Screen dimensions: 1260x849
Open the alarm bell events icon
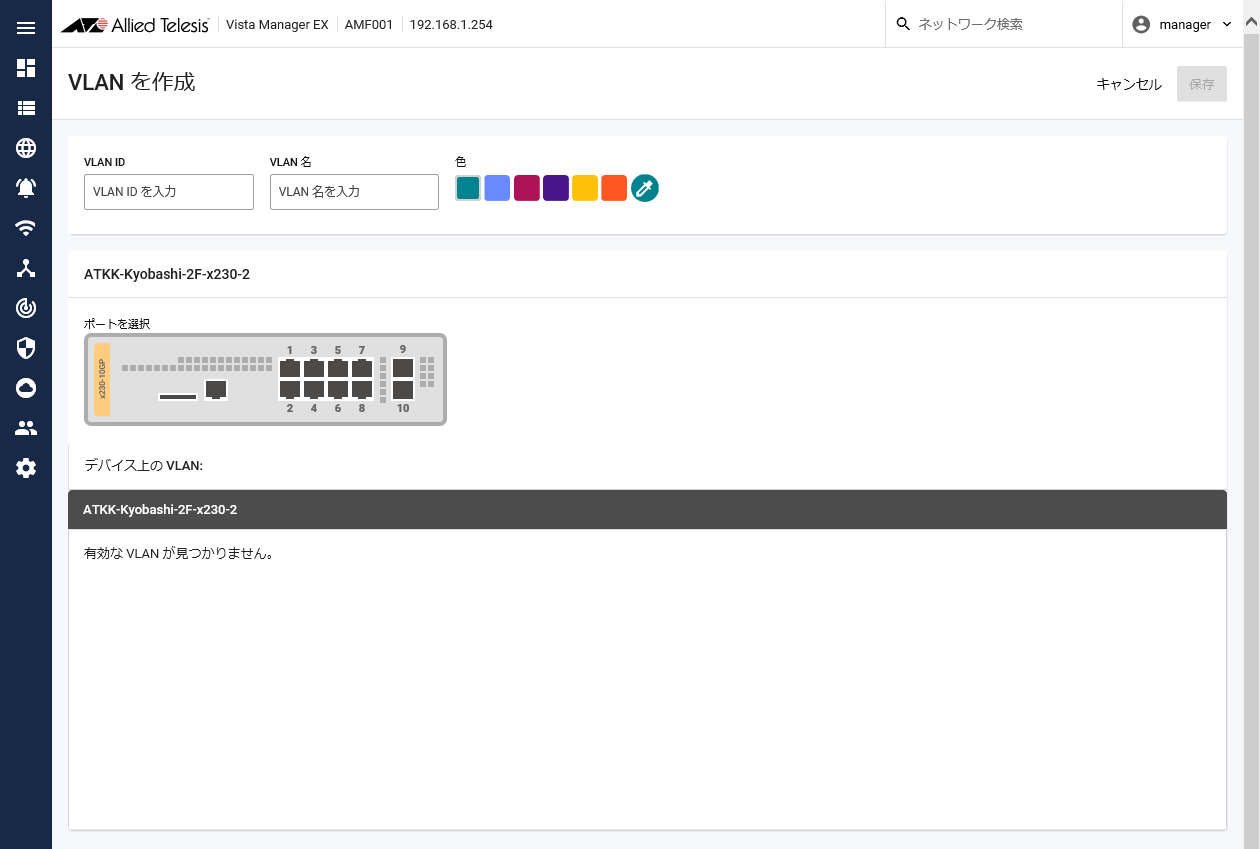click(x=26, y=188)
